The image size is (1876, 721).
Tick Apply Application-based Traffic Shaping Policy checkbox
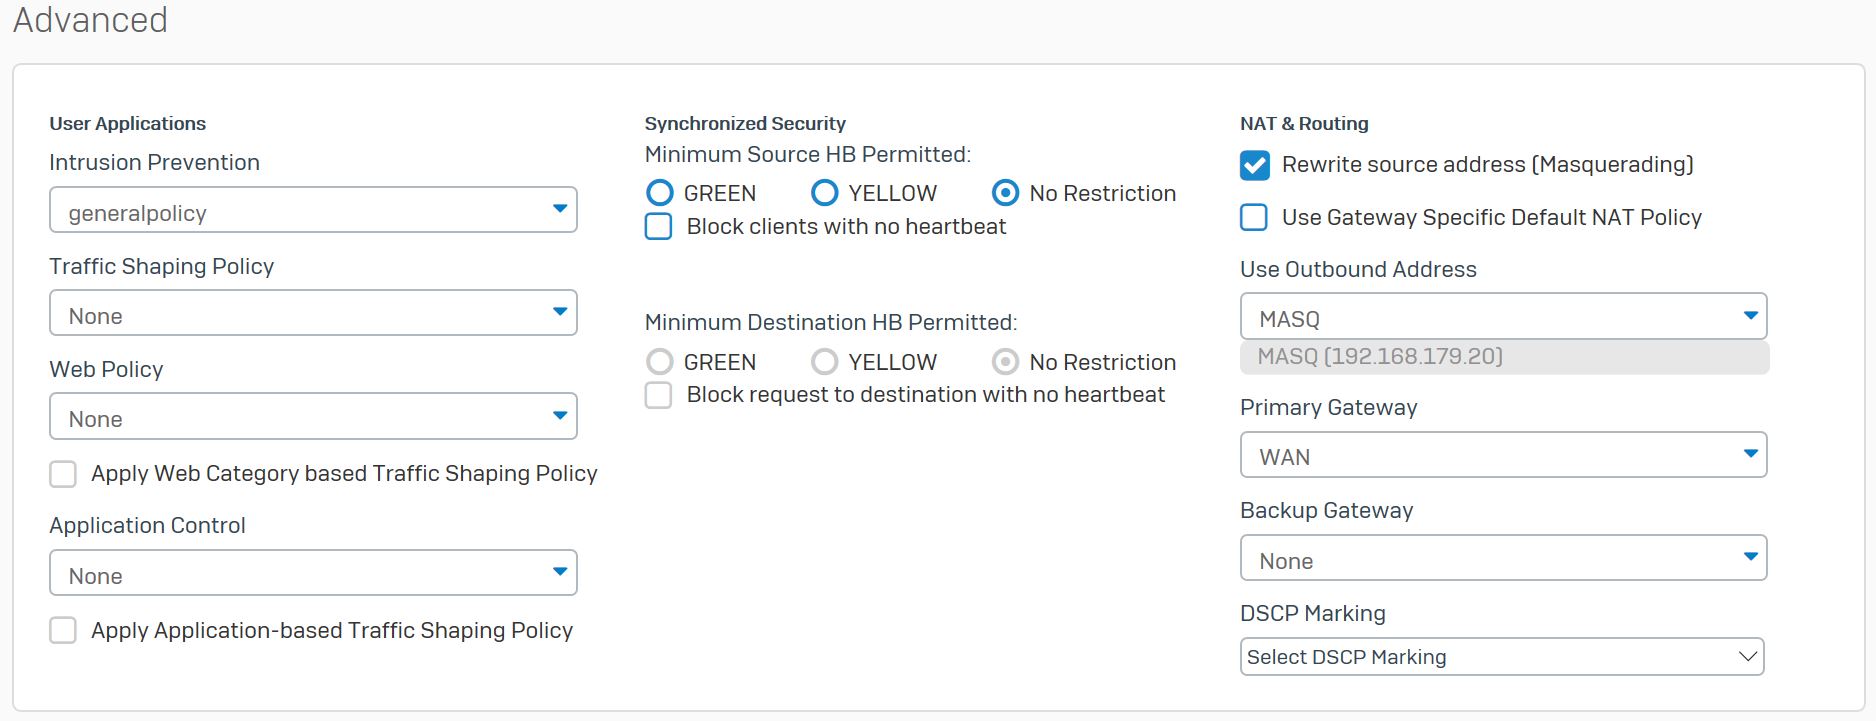click(63, 630)
